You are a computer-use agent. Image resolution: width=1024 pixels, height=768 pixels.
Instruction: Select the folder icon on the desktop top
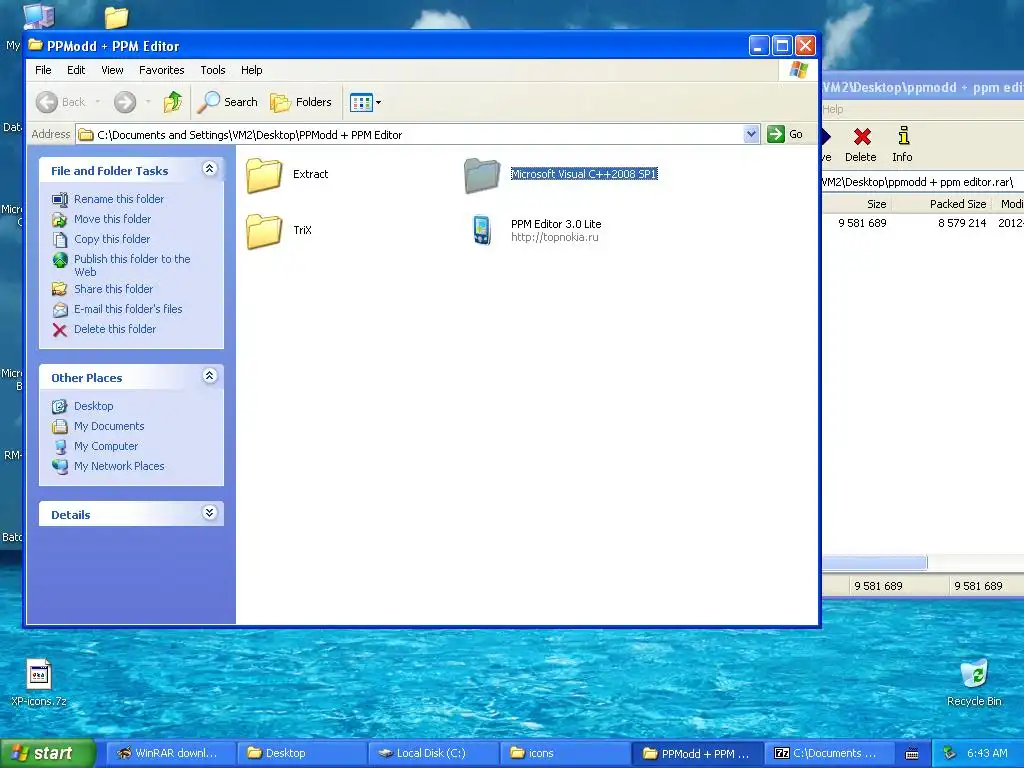(116, 17)
